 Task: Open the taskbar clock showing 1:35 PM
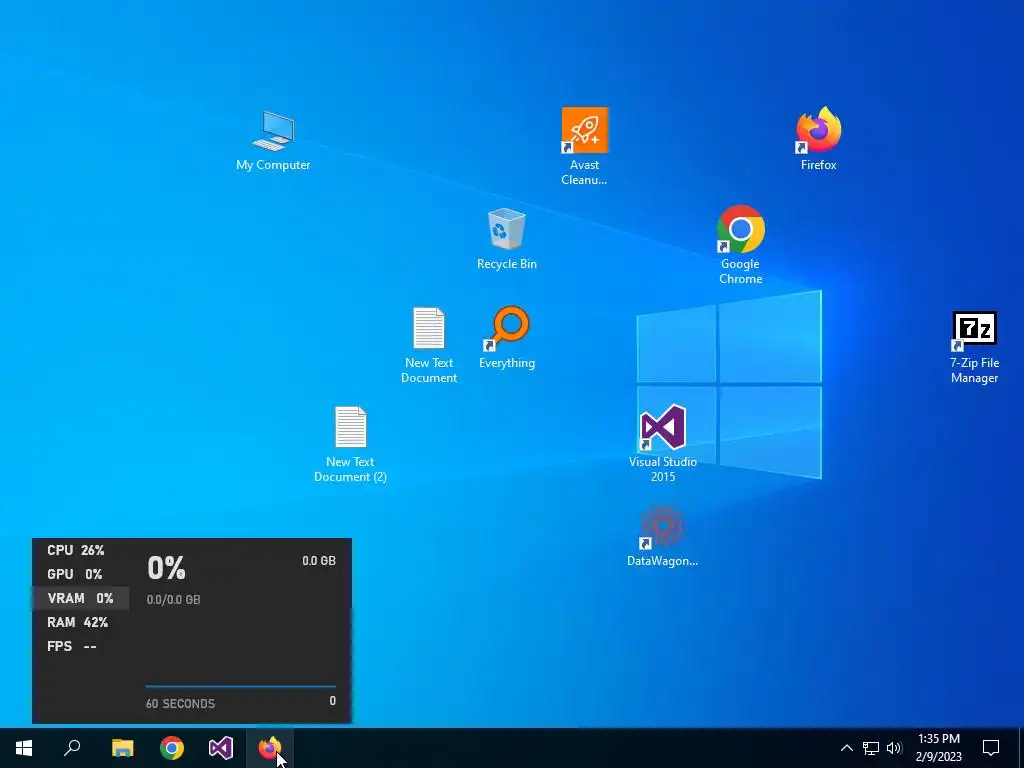pos(939,748)
